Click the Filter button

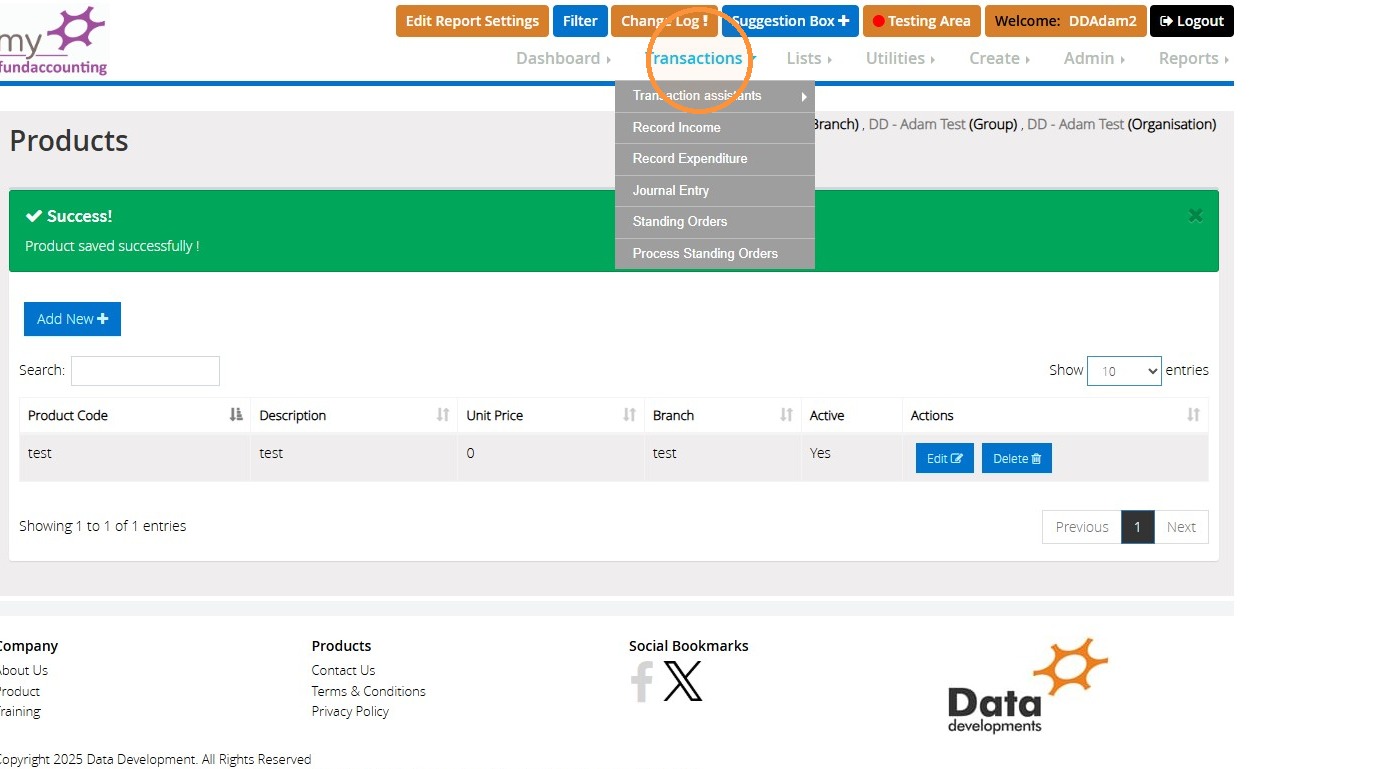click(580, 21)
